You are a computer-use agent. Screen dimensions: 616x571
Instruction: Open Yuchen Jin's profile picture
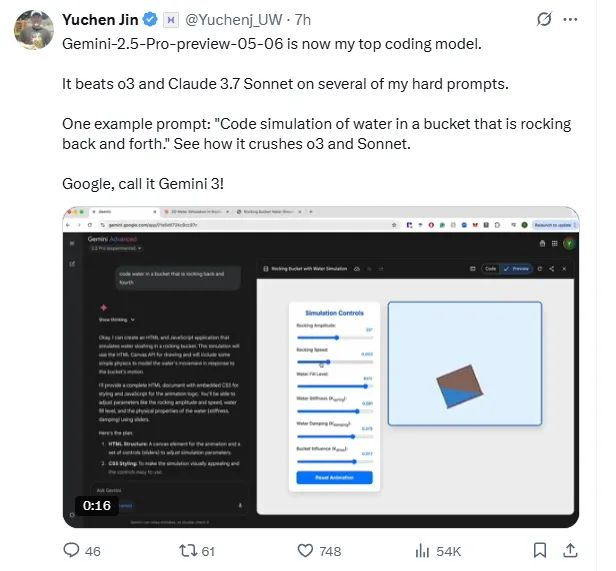[x=33, y=31]
